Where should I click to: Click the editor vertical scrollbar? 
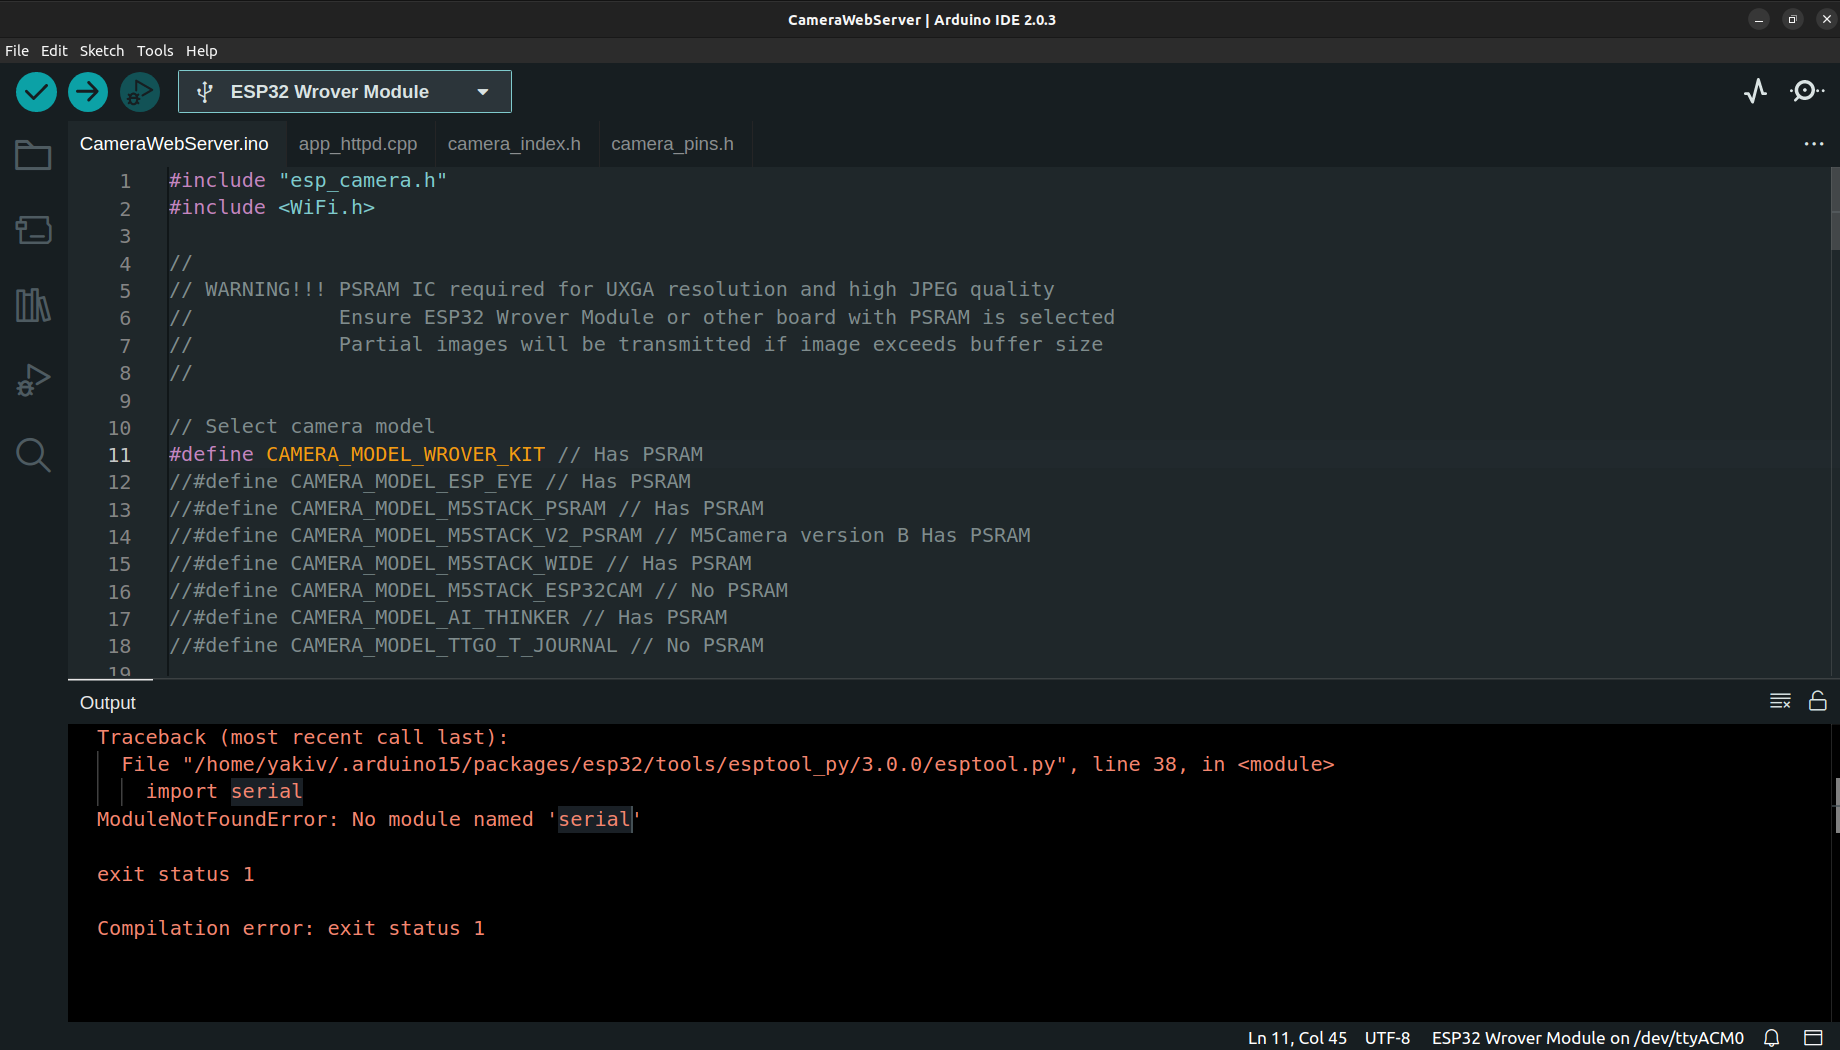[1834, 208]
